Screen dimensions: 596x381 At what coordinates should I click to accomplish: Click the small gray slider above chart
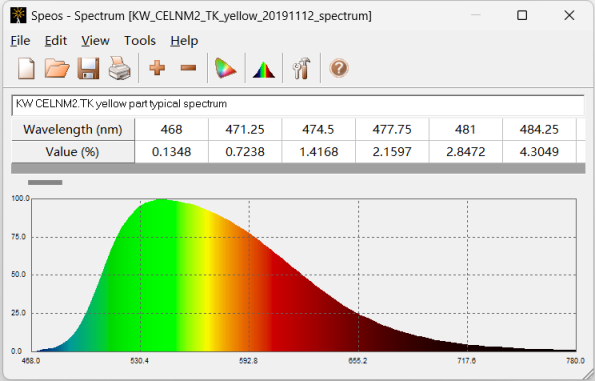tap(45, 183)
